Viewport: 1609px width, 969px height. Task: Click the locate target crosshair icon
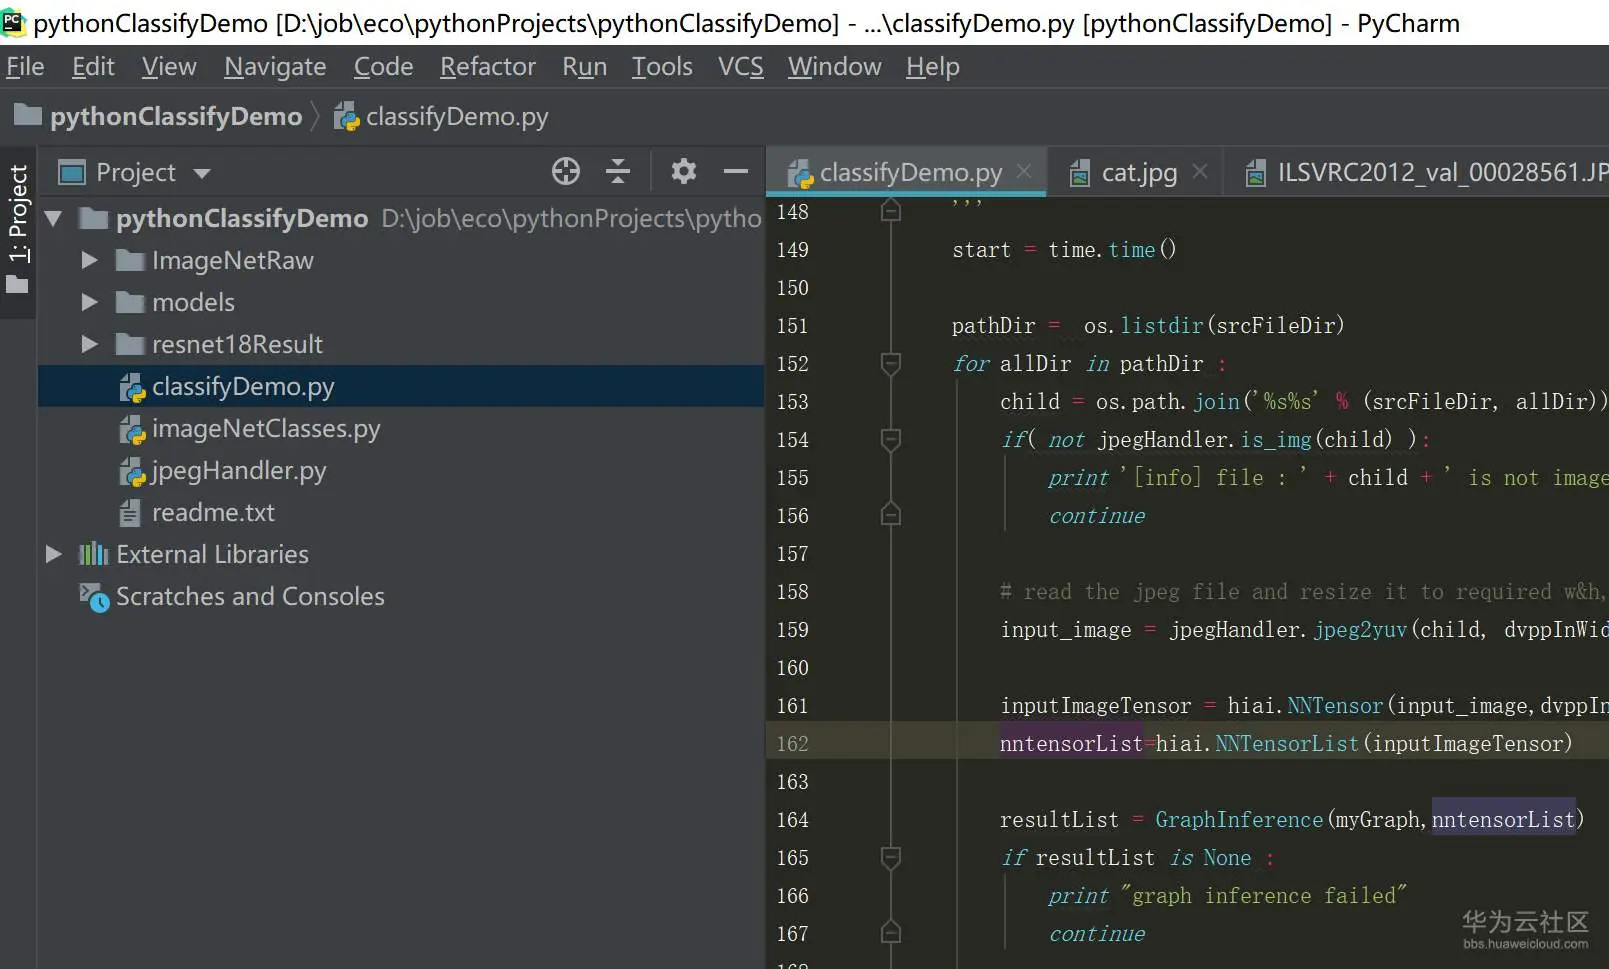[x=565, y=172]
